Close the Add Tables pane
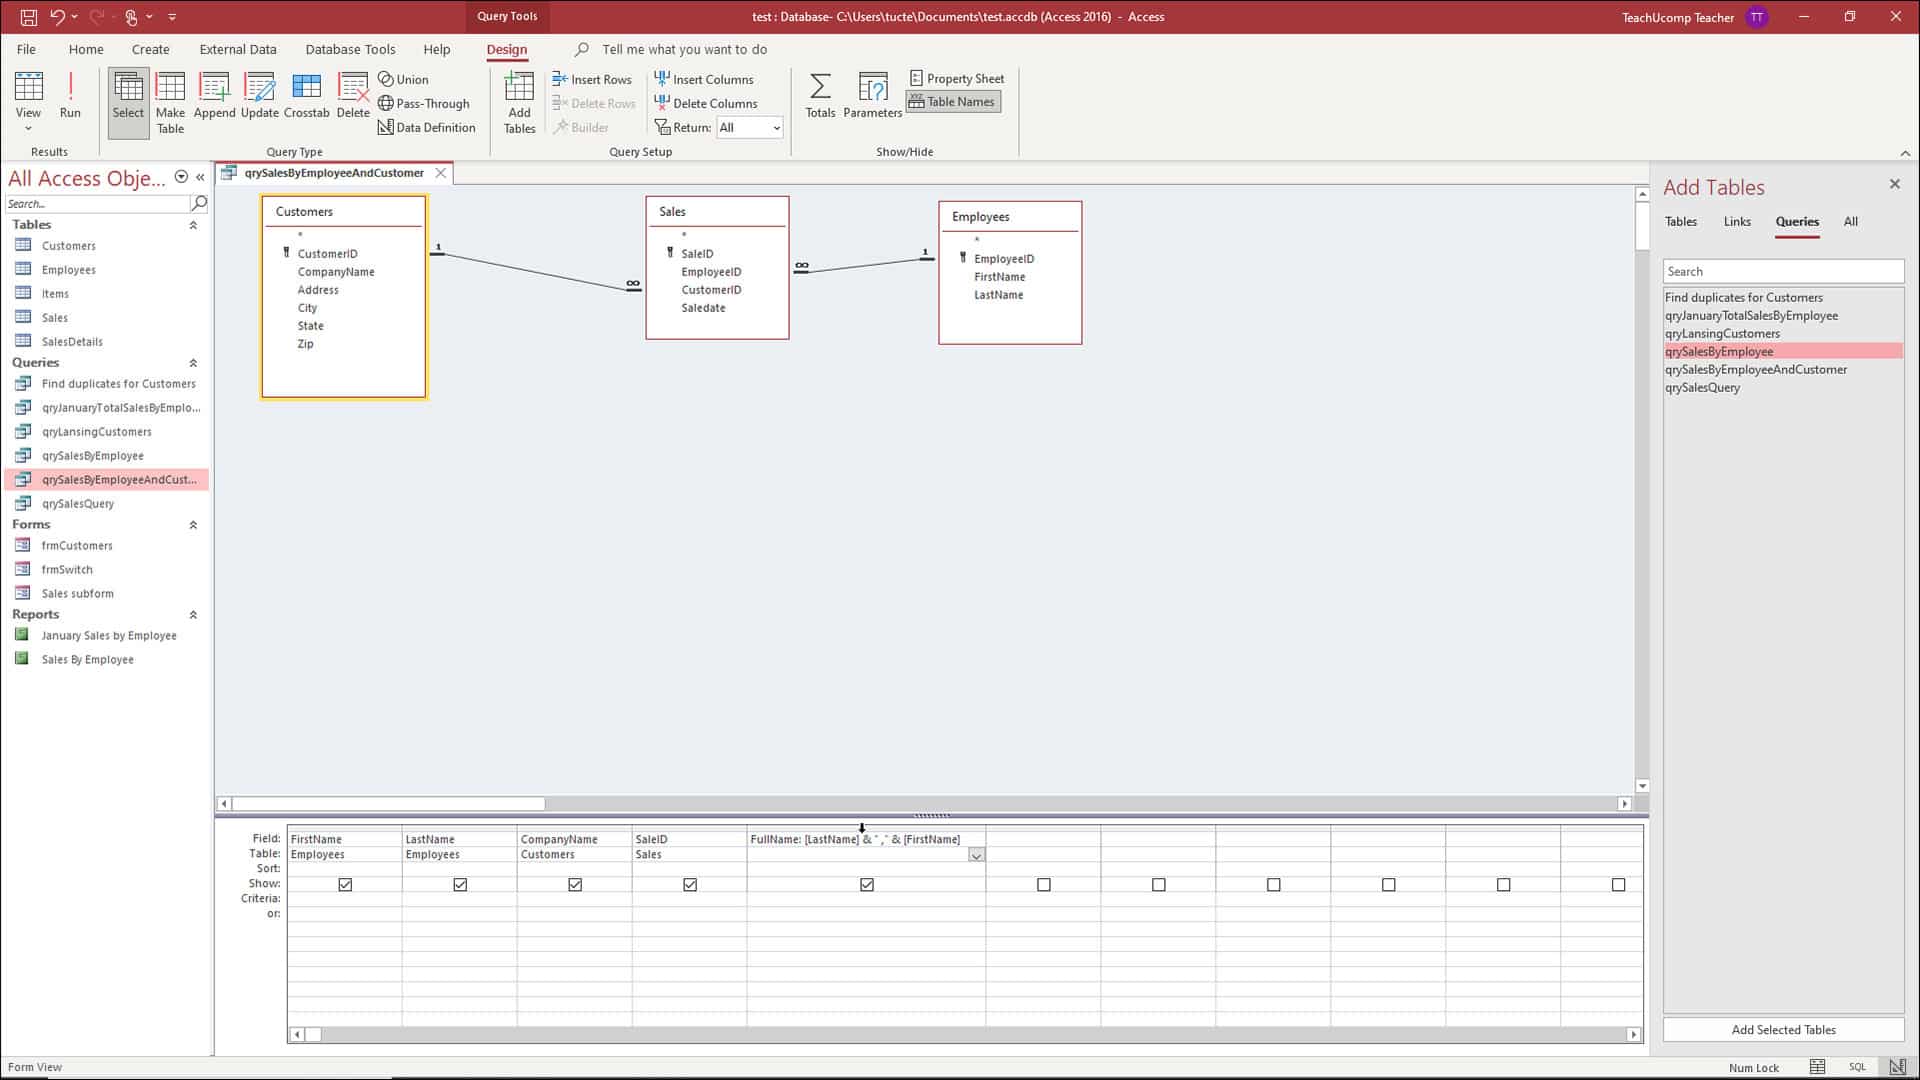 (x=1894, y=184)
